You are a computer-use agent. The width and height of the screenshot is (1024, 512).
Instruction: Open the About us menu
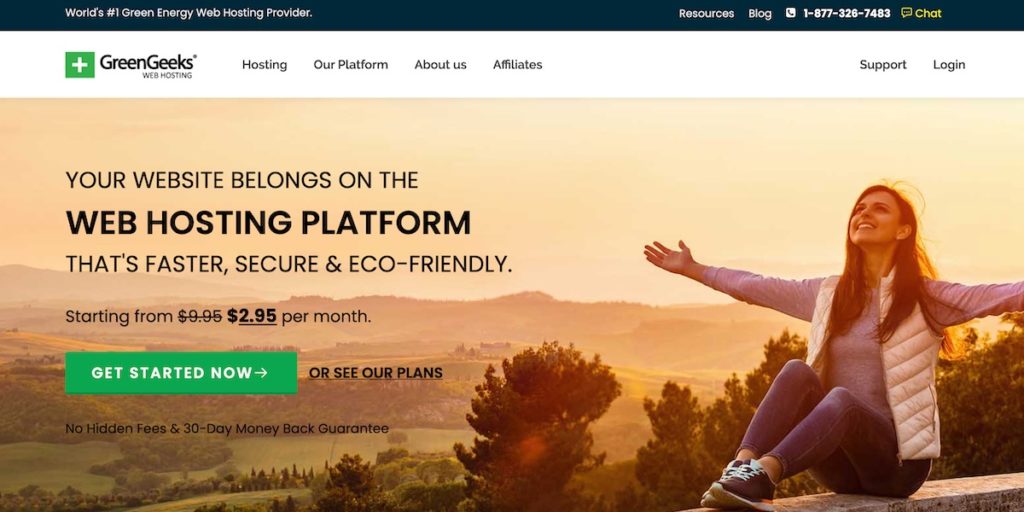click(x=440, y=65)
